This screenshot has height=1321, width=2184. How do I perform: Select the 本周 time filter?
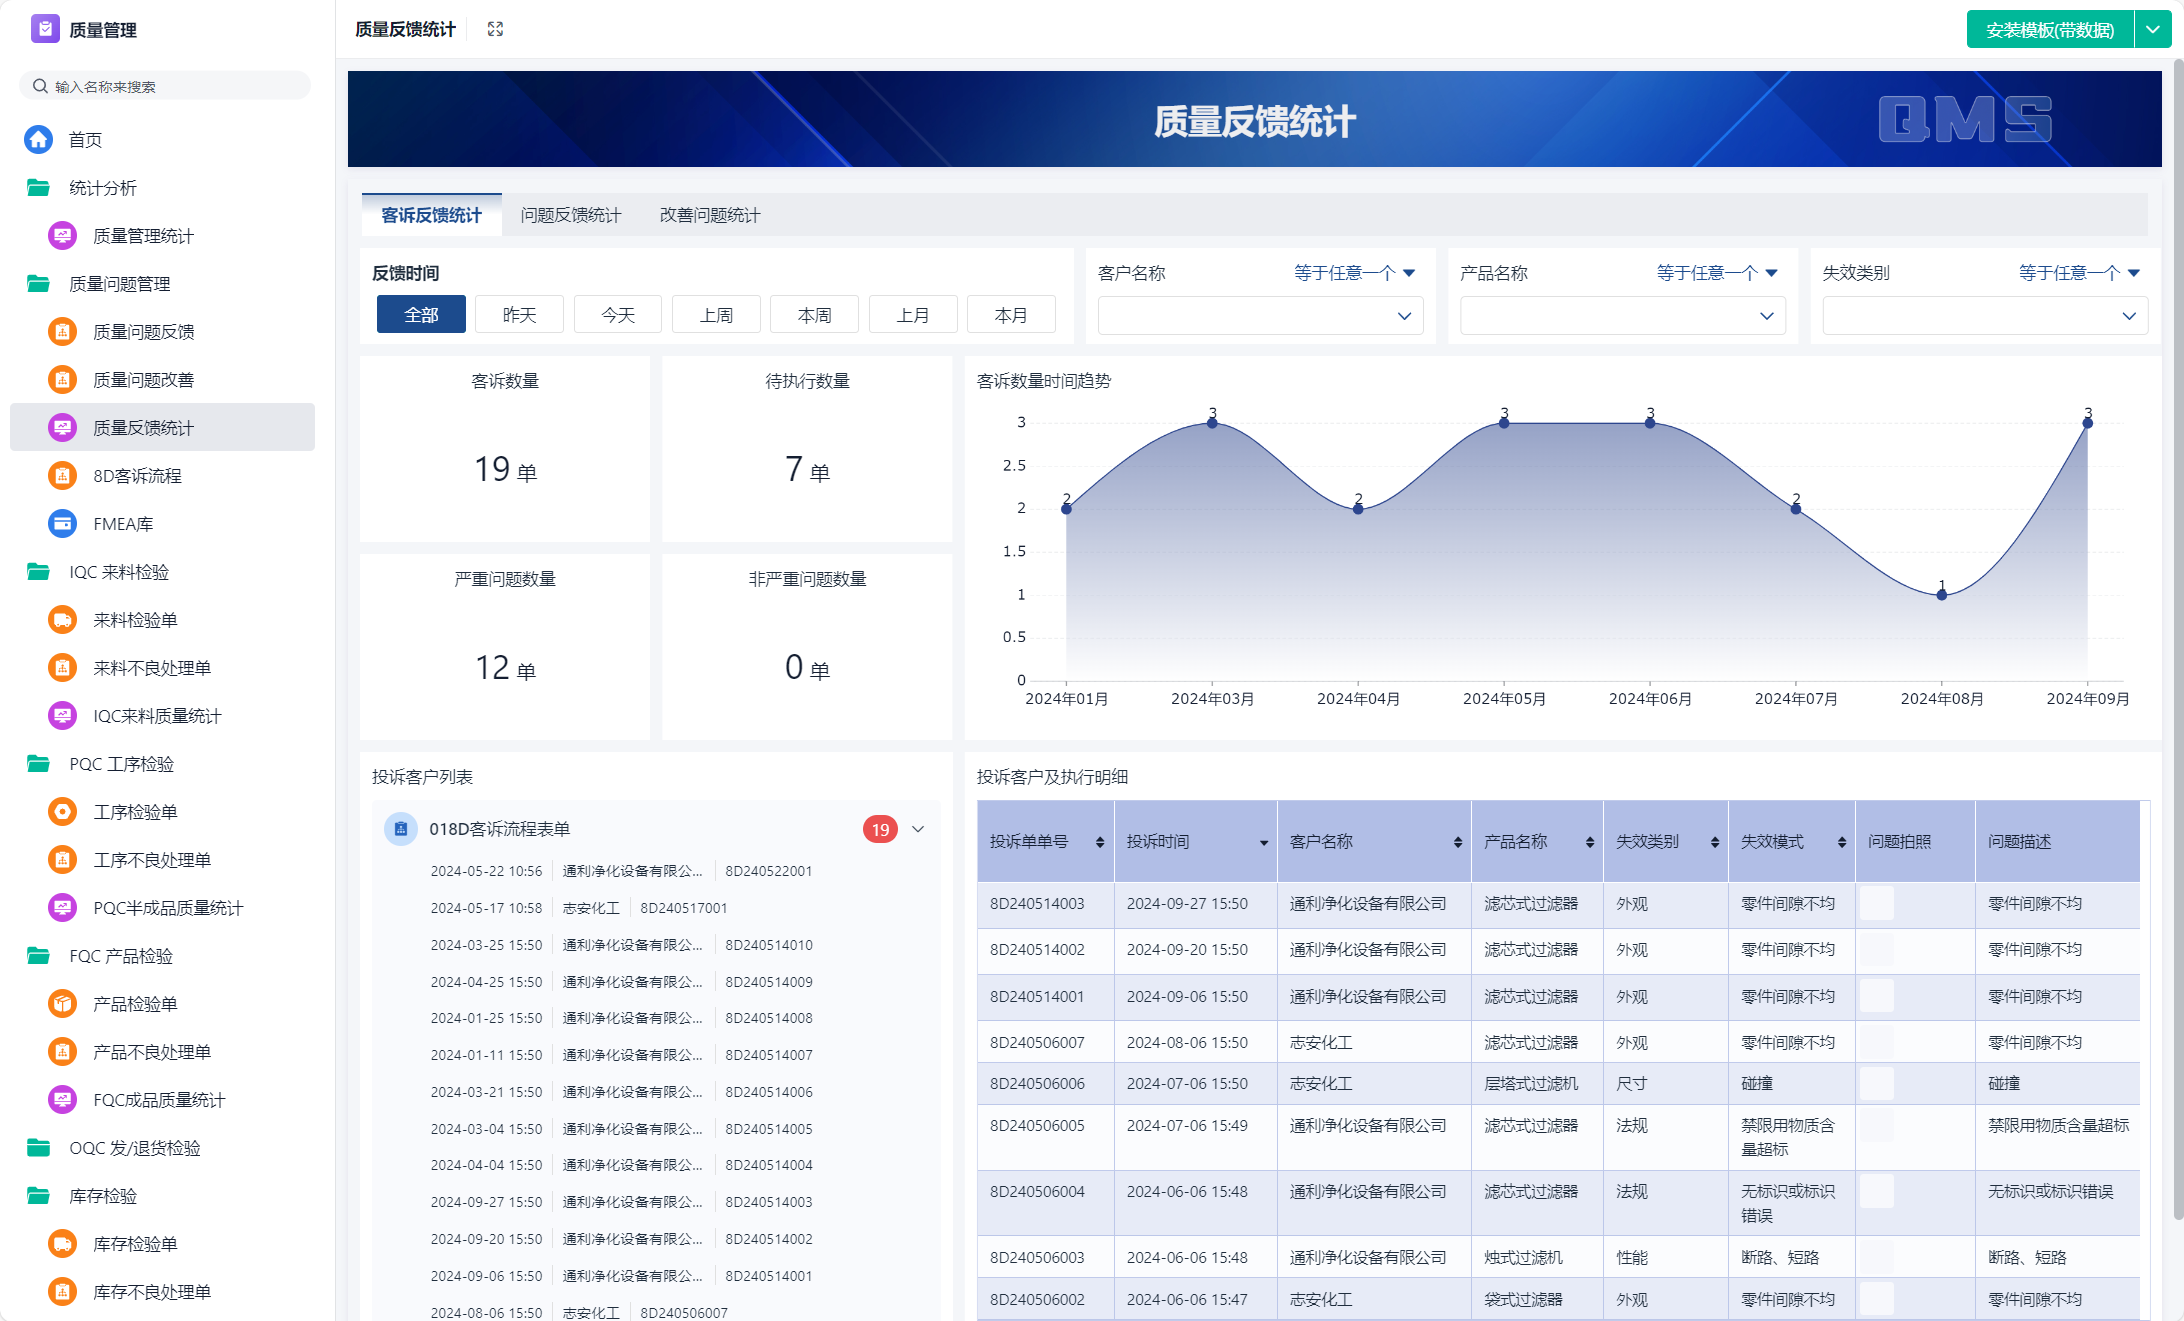coord(814,314)
